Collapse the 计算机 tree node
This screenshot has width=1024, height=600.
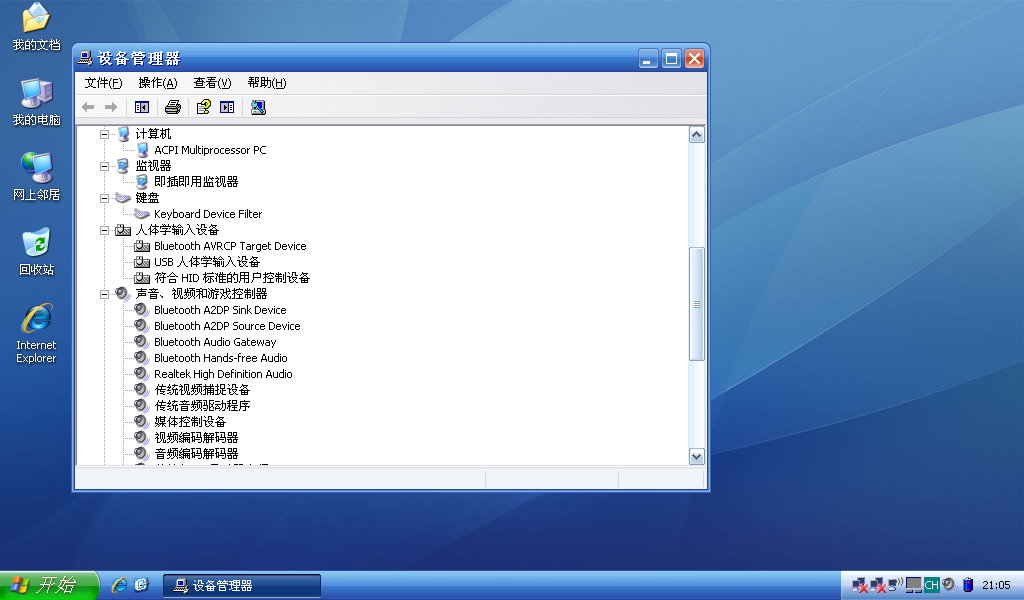point(105,134)
